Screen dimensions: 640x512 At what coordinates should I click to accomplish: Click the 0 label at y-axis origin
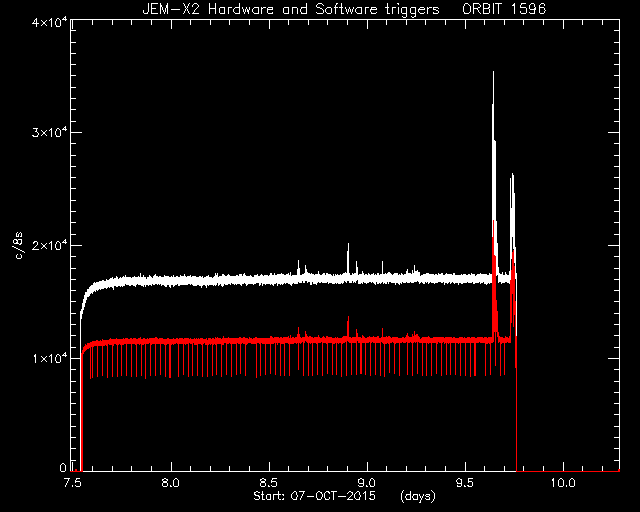[63, 468]
